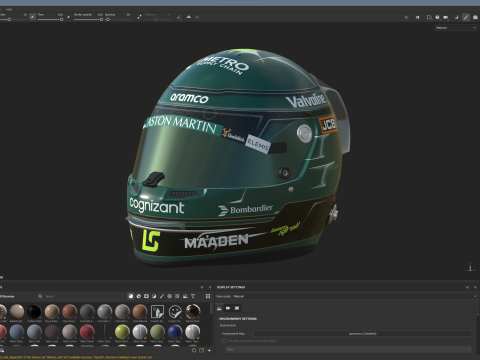
Task: Filter shelf by Filters half-circle icon
Action: click(x=154, y=296)
